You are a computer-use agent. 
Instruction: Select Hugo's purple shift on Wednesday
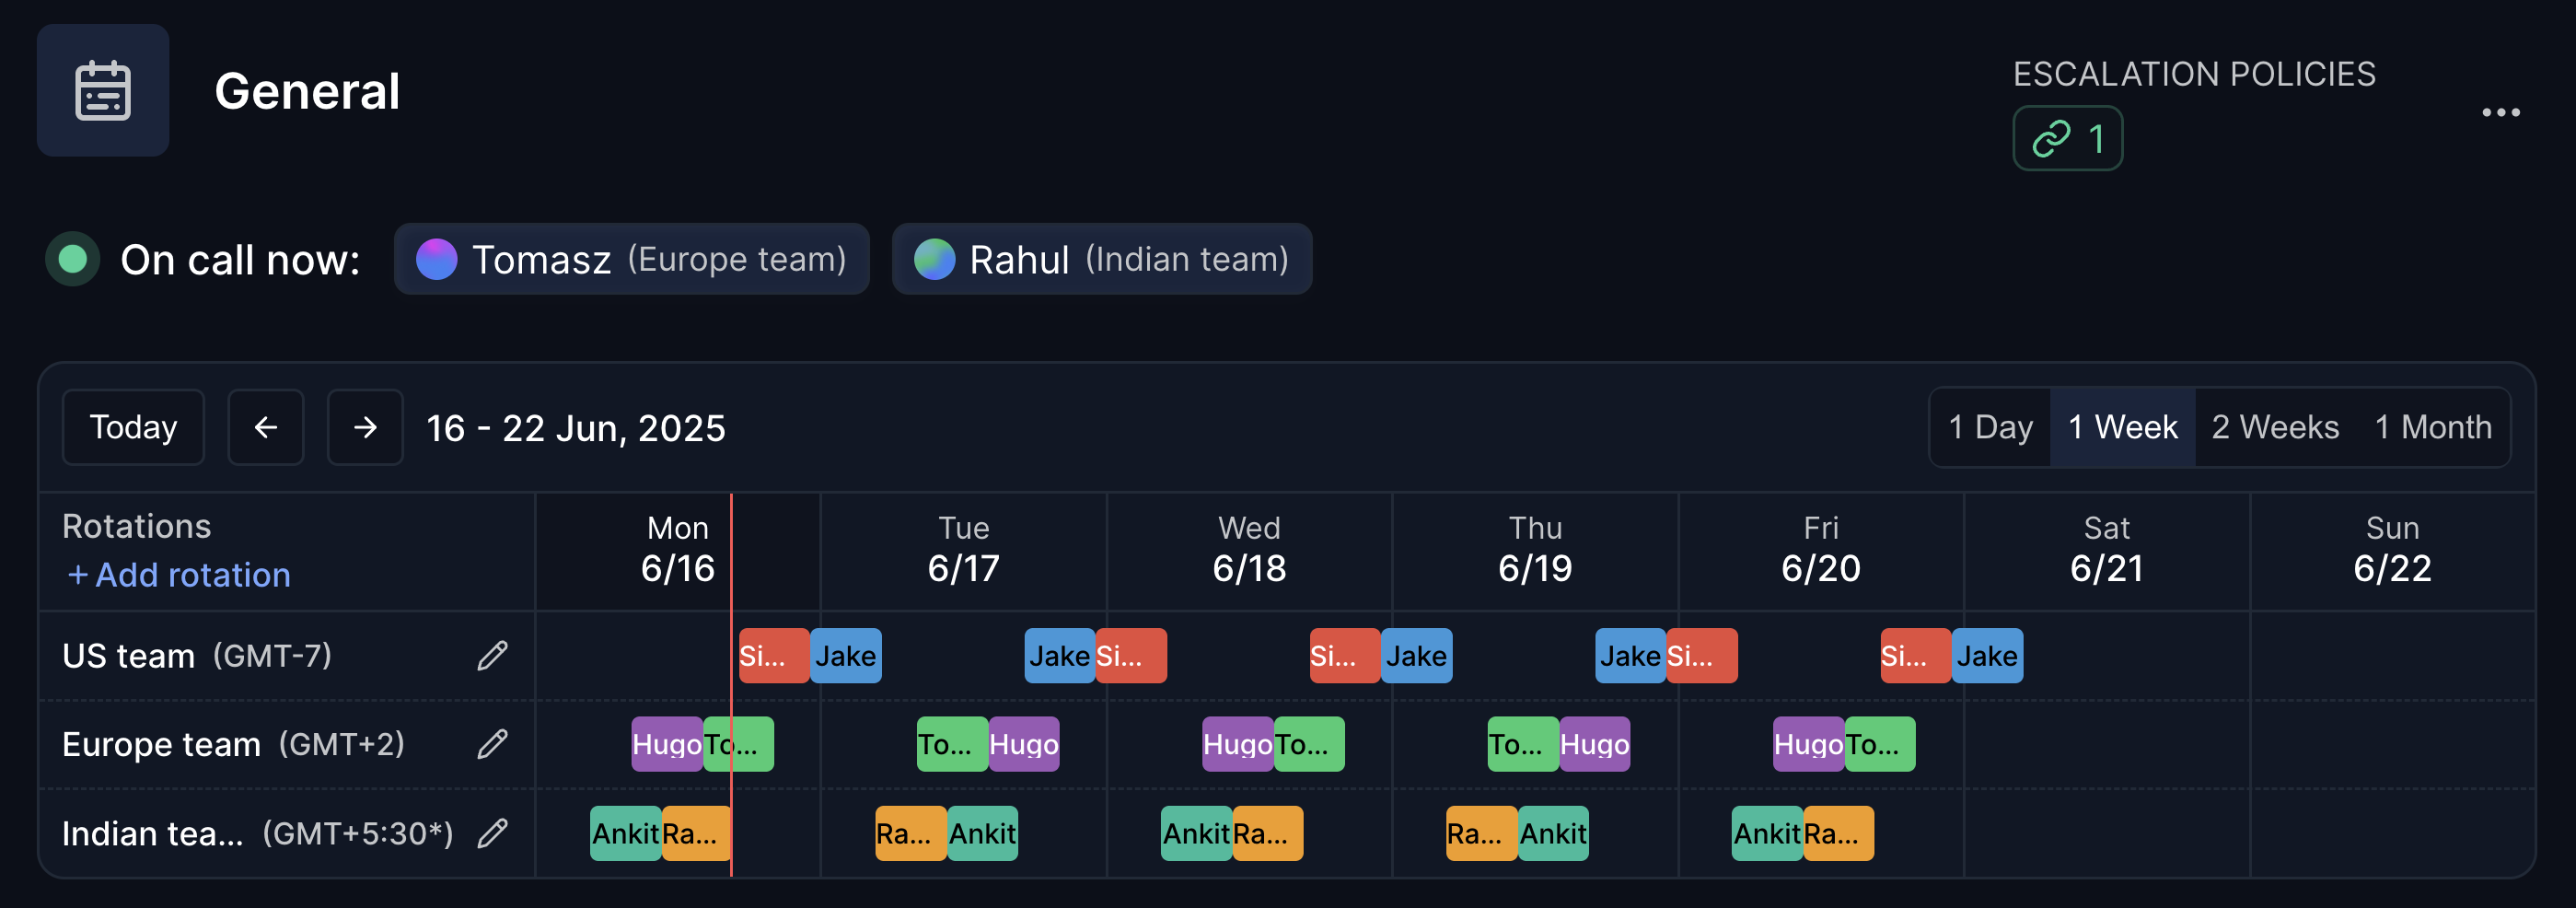pyautogui.click(x=1237, y=744)
